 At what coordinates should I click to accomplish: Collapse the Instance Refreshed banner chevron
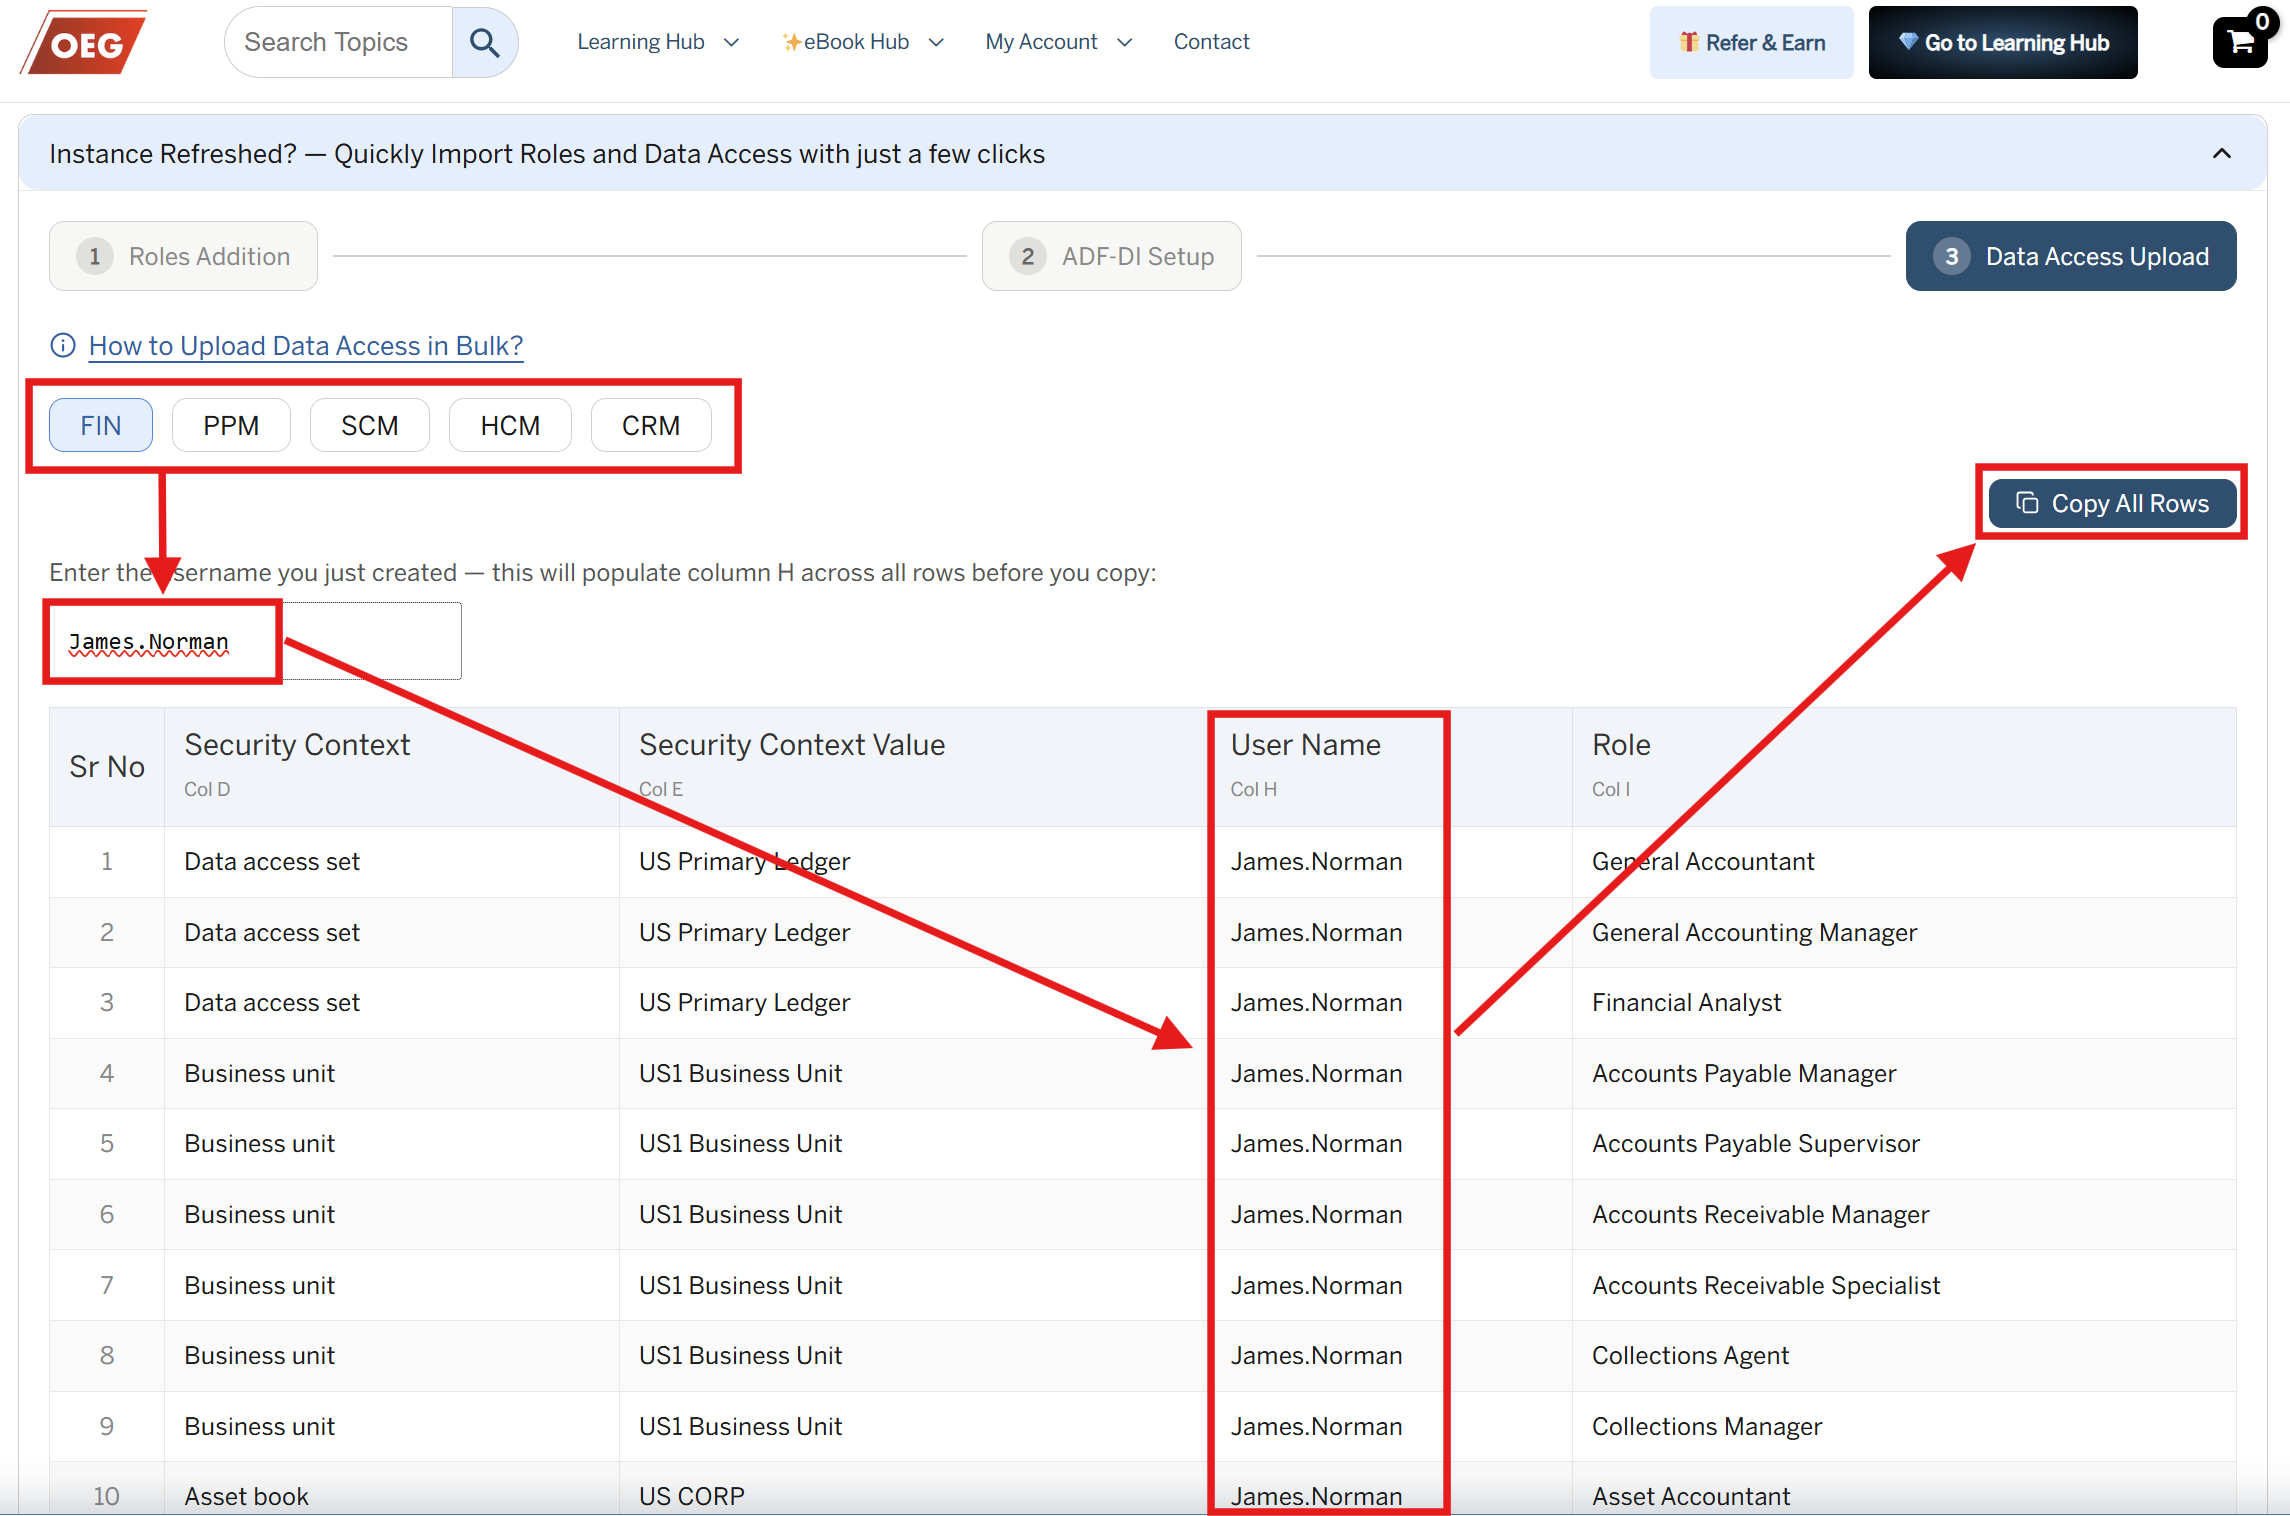[2222, 153]
